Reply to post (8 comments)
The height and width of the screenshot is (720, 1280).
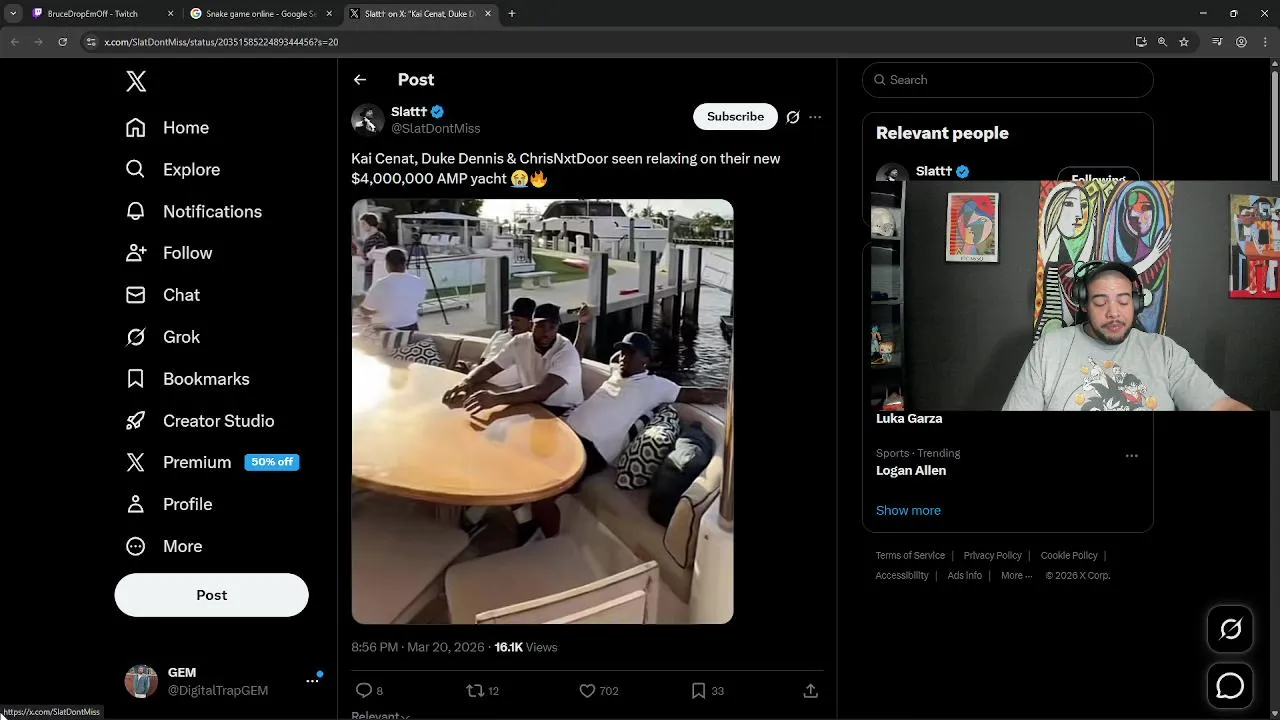pyautogui.click(x=369, y=691)
